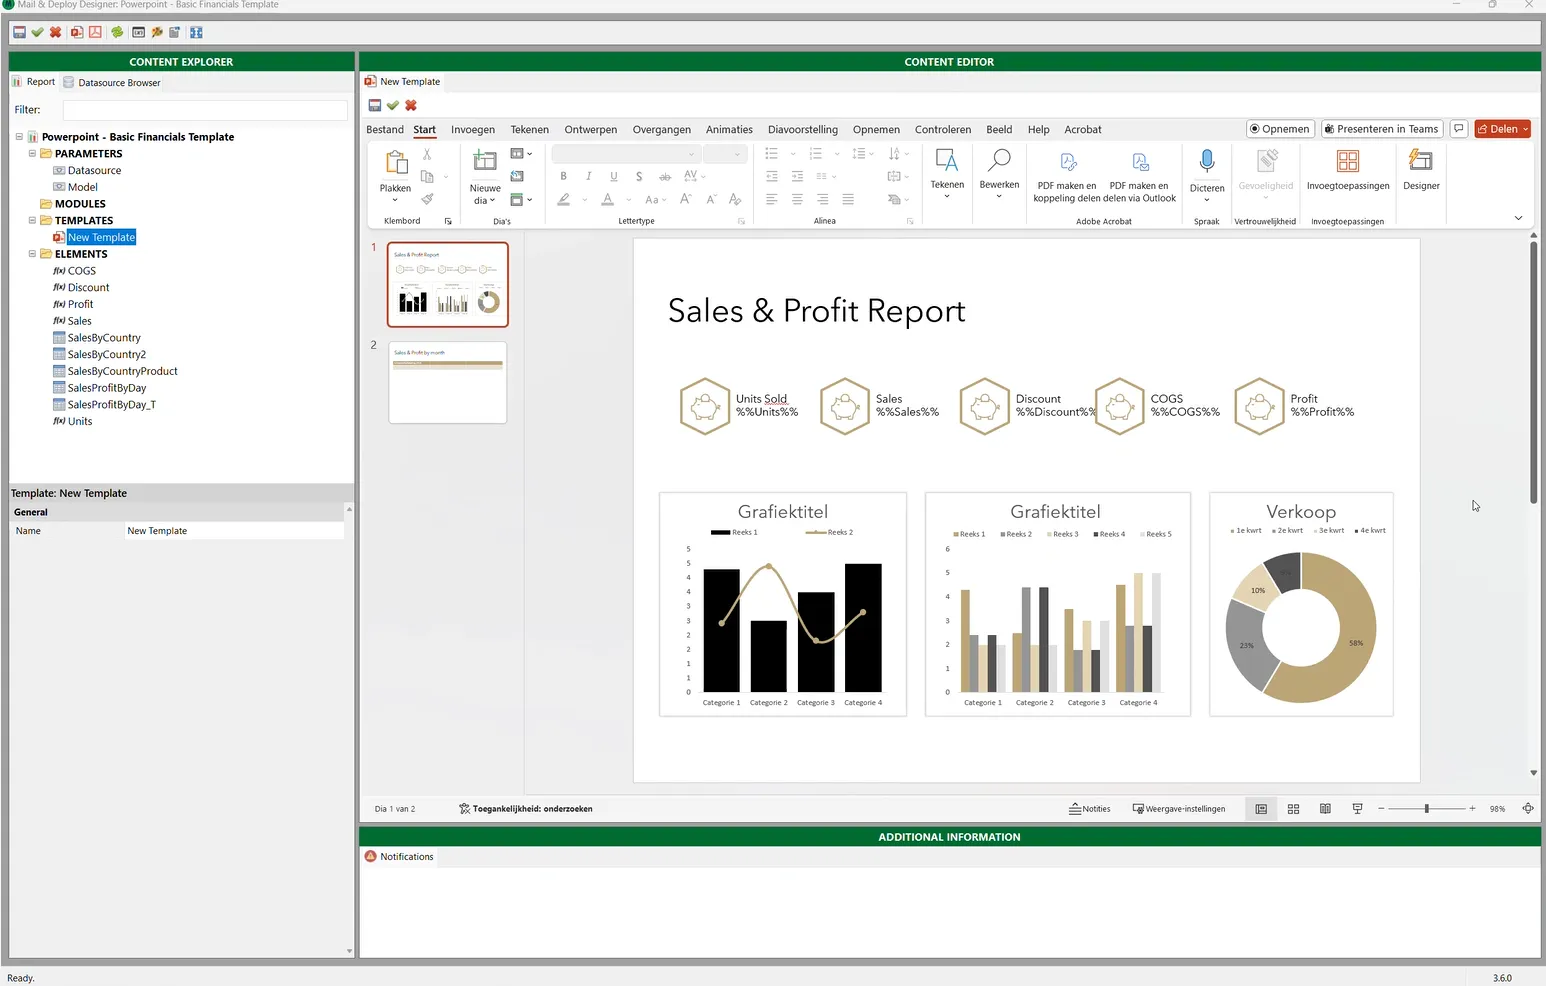Toggle Italic formatting in Lettertype group
1546x986 pixels.
(x=588, y=176)
